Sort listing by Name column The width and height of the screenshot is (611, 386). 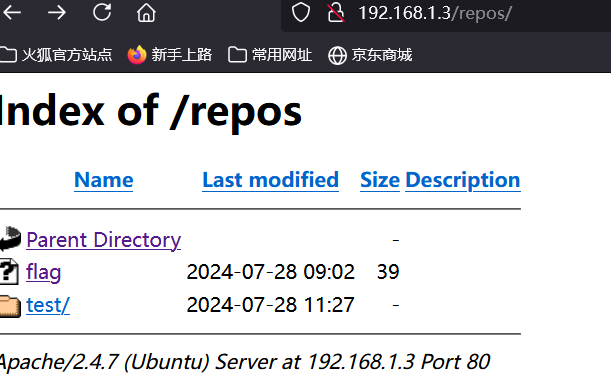tap(104, 180)
